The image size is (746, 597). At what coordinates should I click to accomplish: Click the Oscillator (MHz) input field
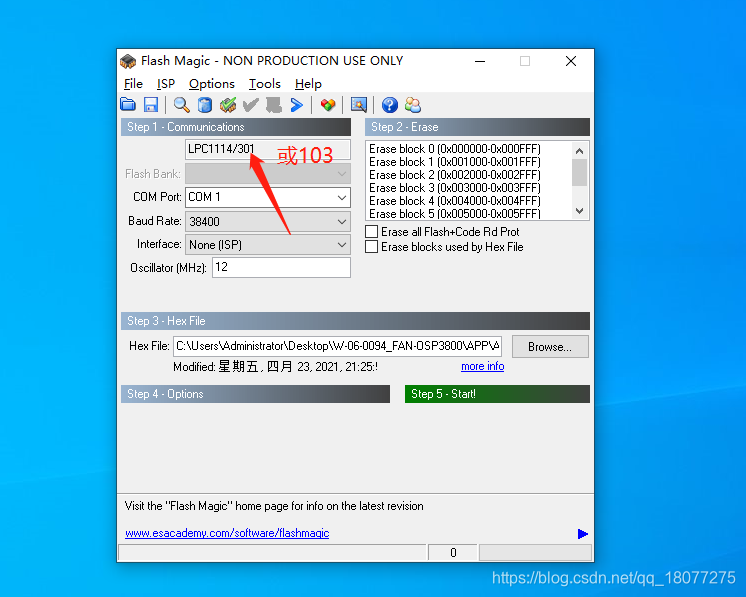[281, 267]
